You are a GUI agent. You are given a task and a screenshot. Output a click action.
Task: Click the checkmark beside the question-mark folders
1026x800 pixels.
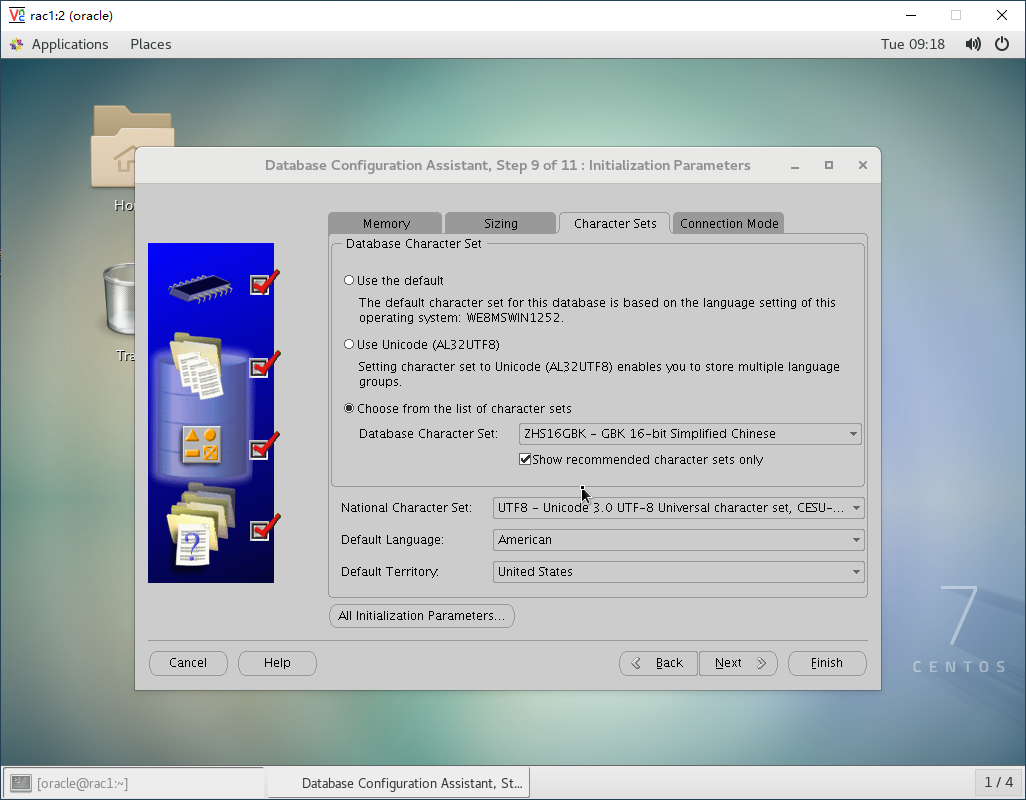[264, 528]
